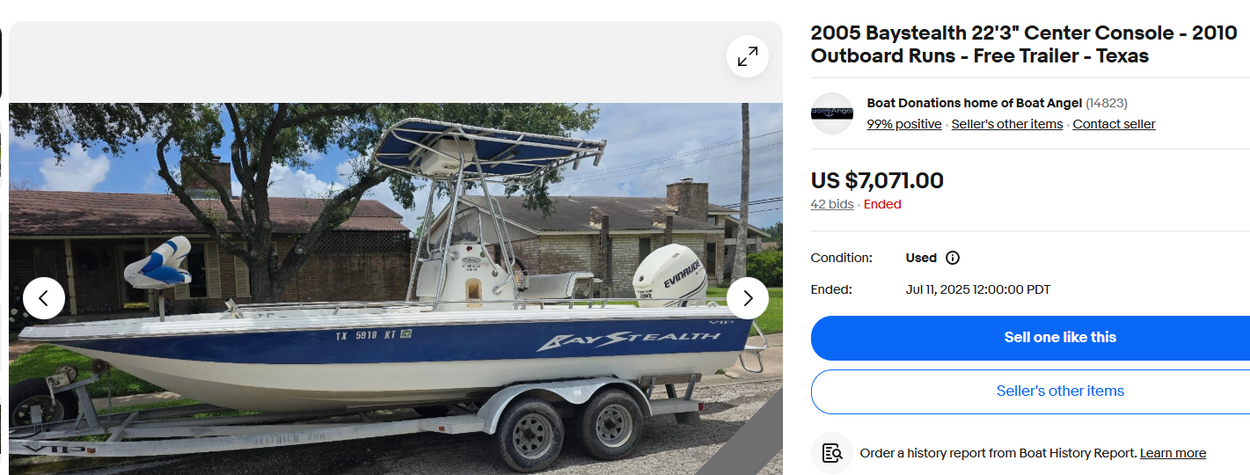Expand the boat photo to full screen
This screenshot has width=1250, height=475.
click(747, 57)
